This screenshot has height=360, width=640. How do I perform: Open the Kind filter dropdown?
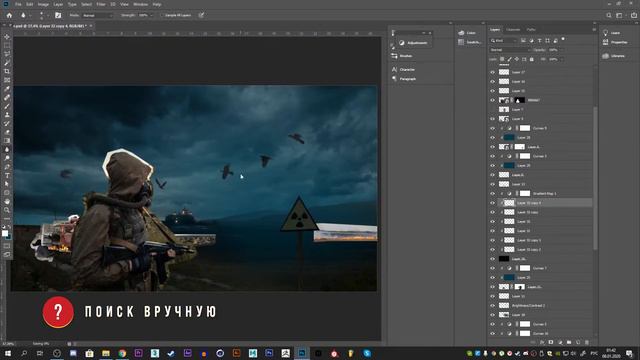(x=504, y=40)
